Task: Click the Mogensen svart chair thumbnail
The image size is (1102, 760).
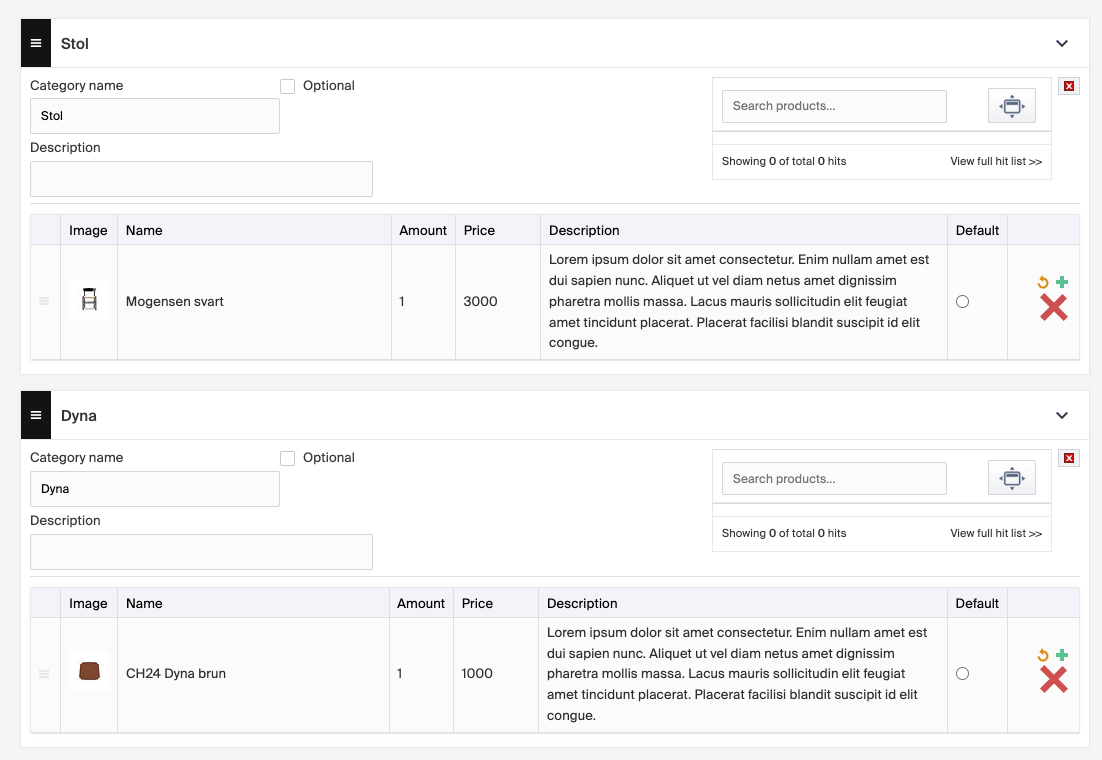Action: (89, 300)
